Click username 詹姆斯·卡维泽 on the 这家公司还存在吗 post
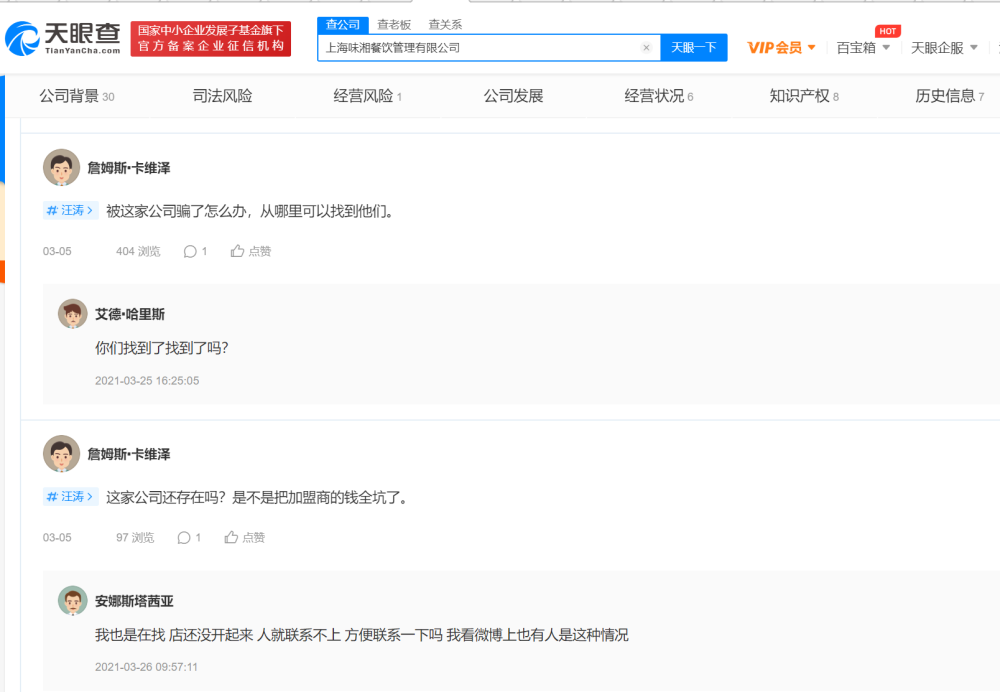Screen dimensions: 1000x692 click(x=129, y=454)
